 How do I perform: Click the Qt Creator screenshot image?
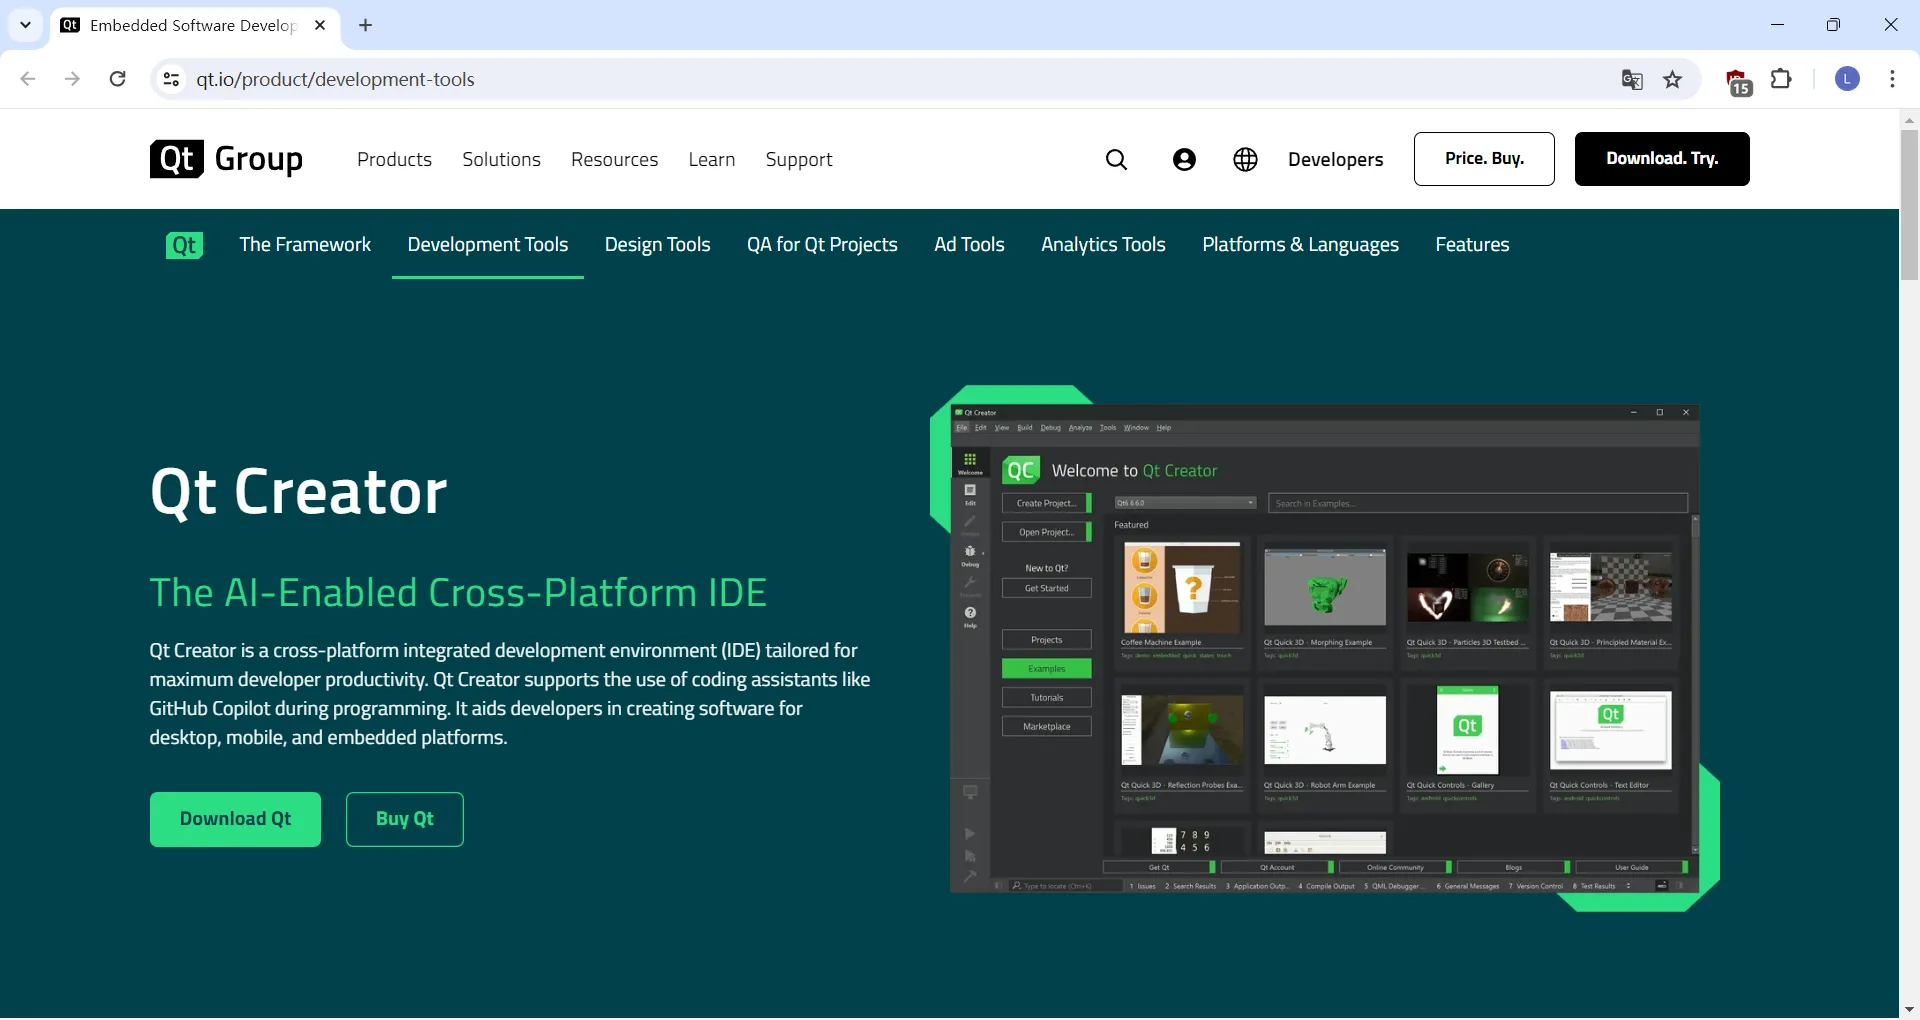coord(1324,648)
